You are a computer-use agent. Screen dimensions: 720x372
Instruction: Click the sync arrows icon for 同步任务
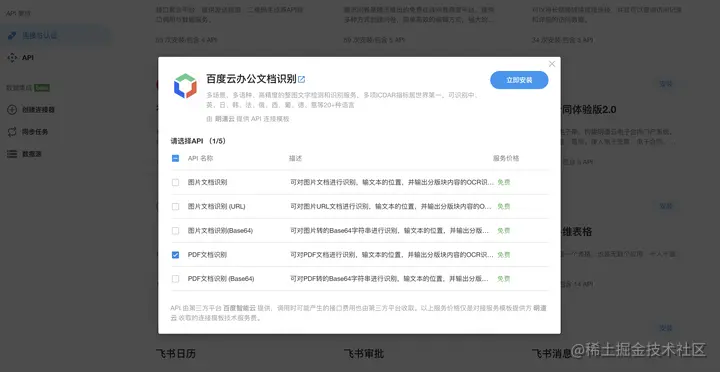[x=12, y=132]
